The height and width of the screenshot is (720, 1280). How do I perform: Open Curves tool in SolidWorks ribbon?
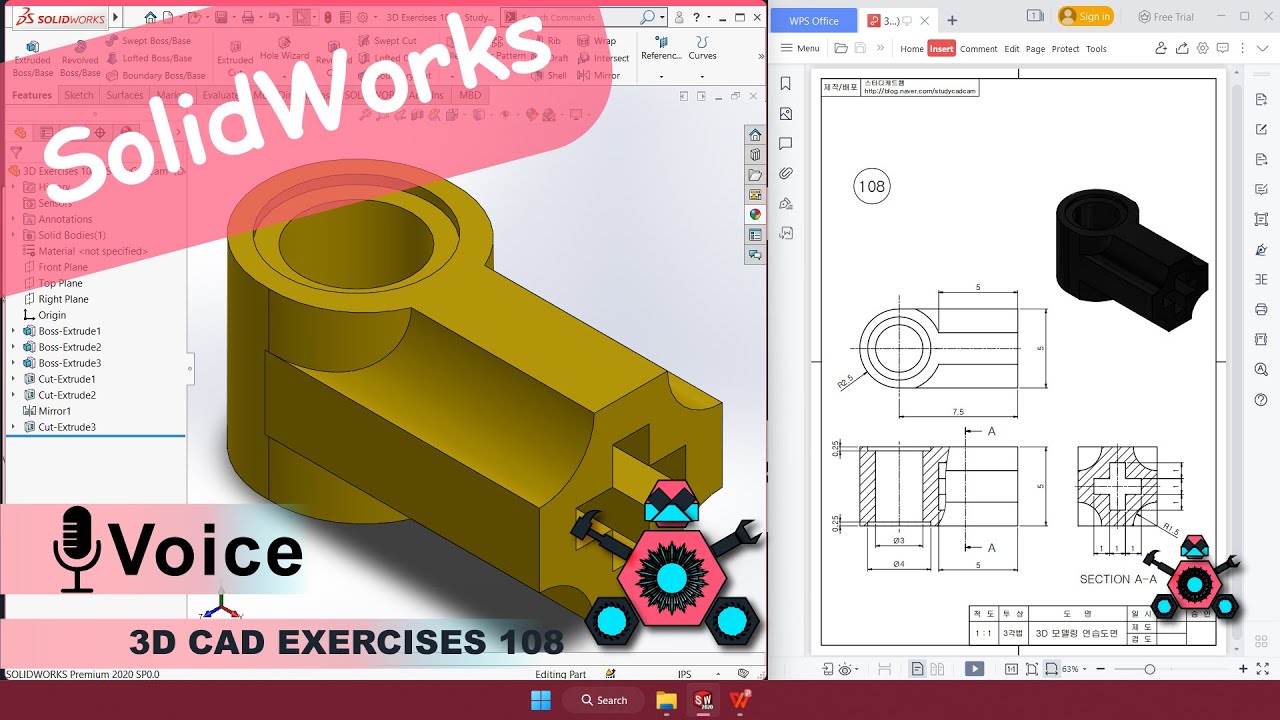[x=702, y=49]
